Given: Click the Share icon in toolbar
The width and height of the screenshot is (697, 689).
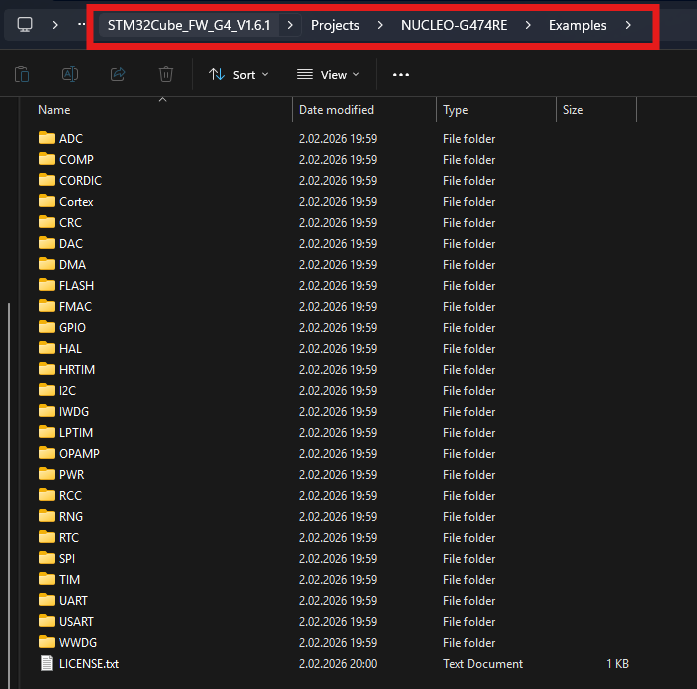Looking at the screenshot, I should coord(118,74).
